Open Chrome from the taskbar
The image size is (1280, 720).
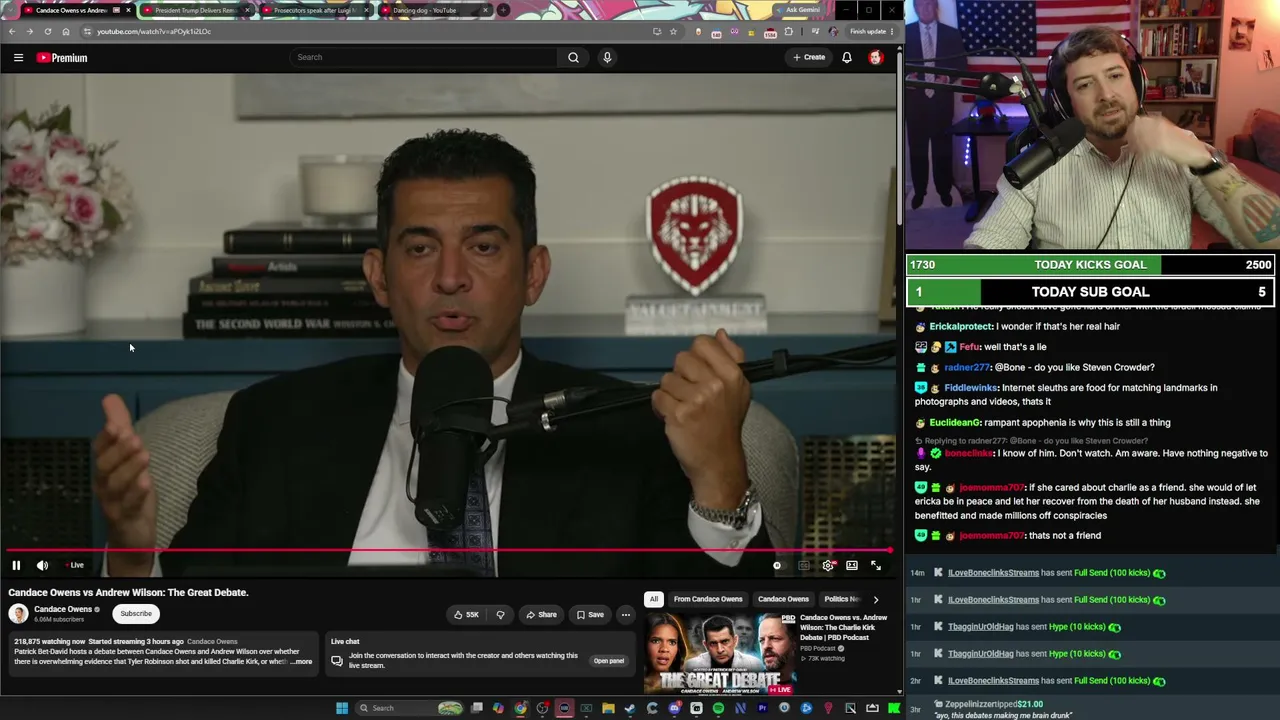pyautogui.click(x=520, y=708)
